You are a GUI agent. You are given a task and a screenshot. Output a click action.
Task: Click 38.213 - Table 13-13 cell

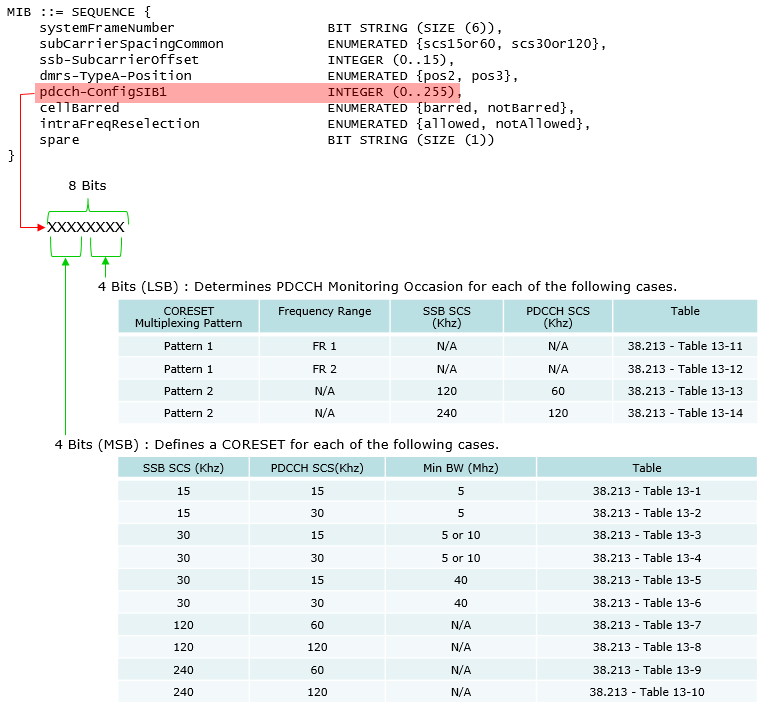point(685,391)
